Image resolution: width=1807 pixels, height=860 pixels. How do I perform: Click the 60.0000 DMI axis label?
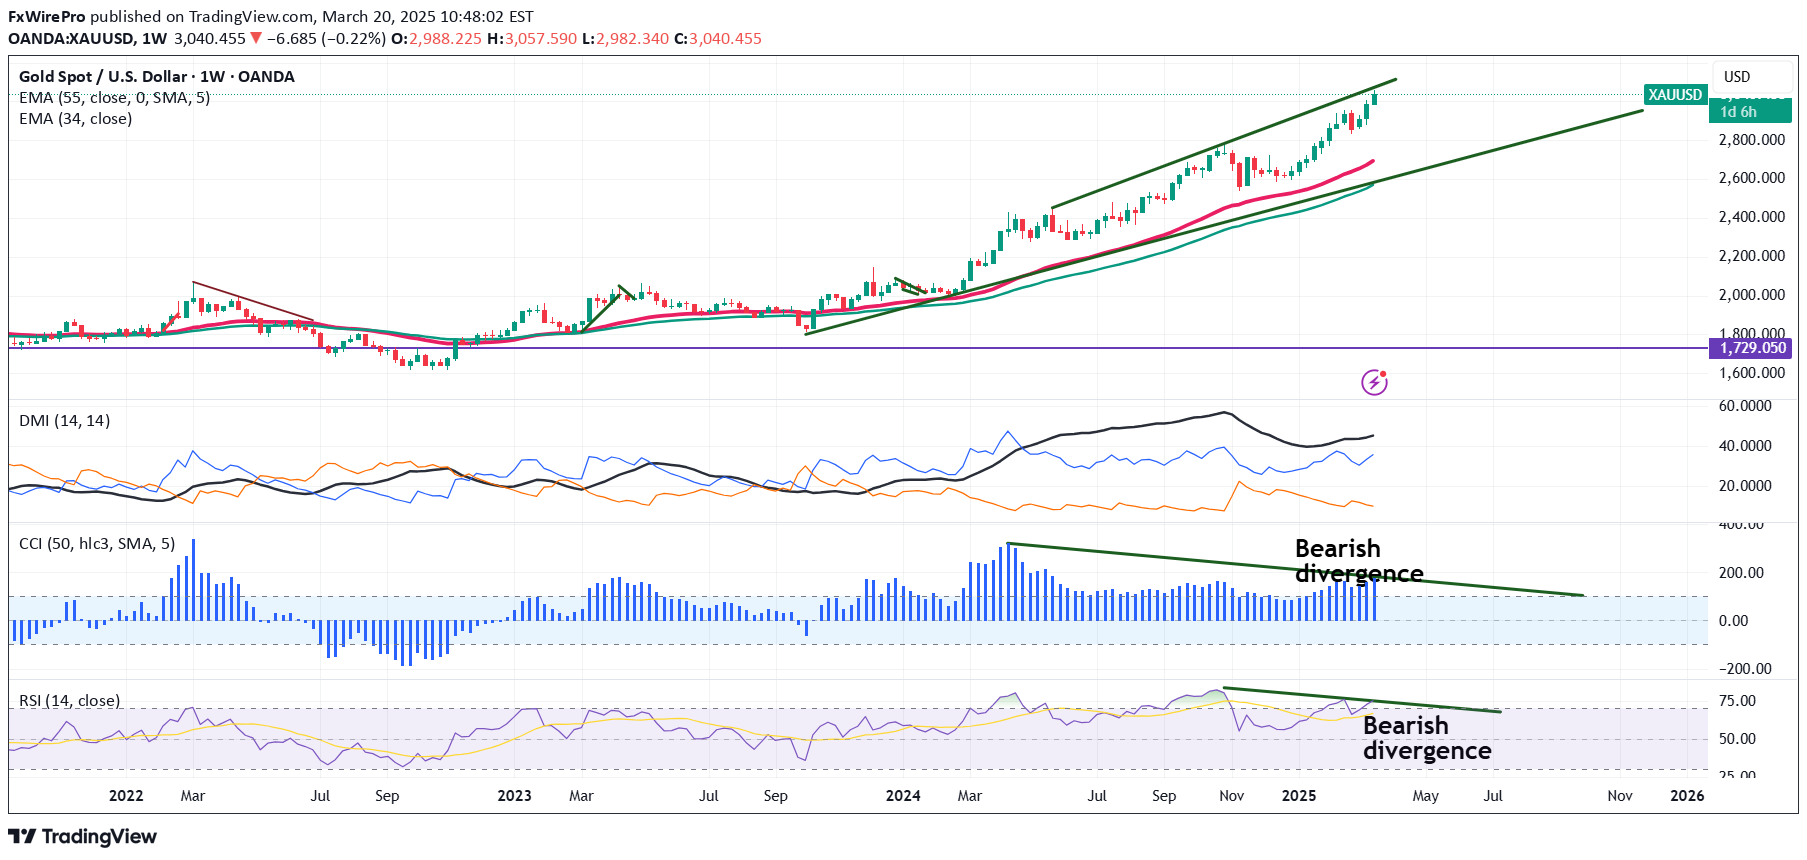[x=1745, y=406]
